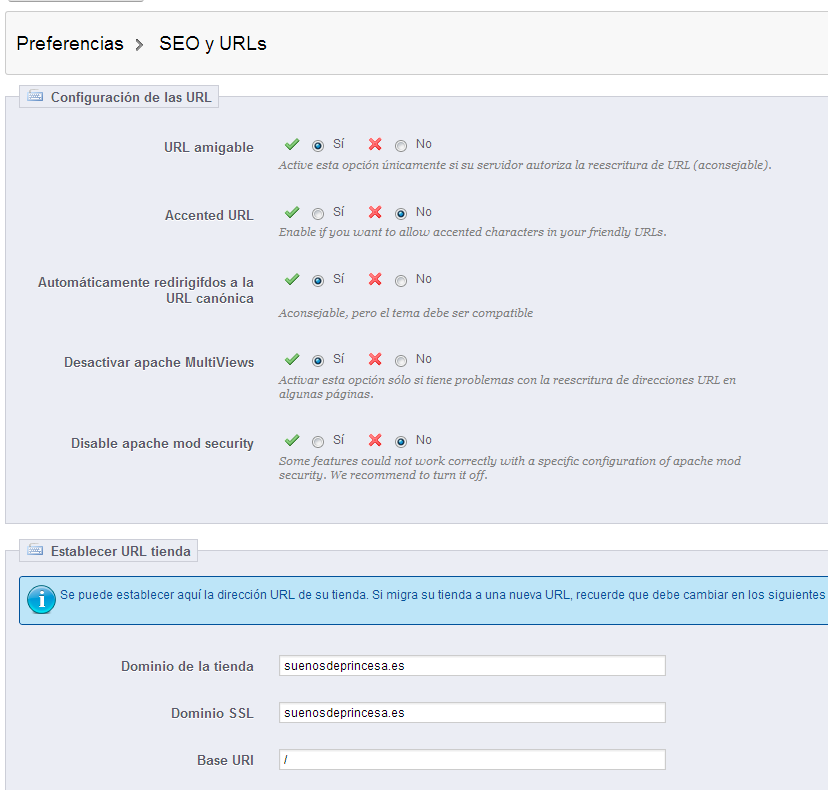Click the breadcrumb arrow after Preferencias
This screenshot has width=828, height=790.
pos(139,45)
